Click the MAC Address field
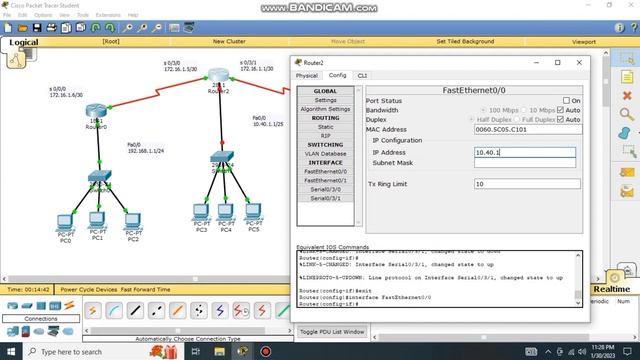Viewport: 640px width, 360px height. point(528,129)
